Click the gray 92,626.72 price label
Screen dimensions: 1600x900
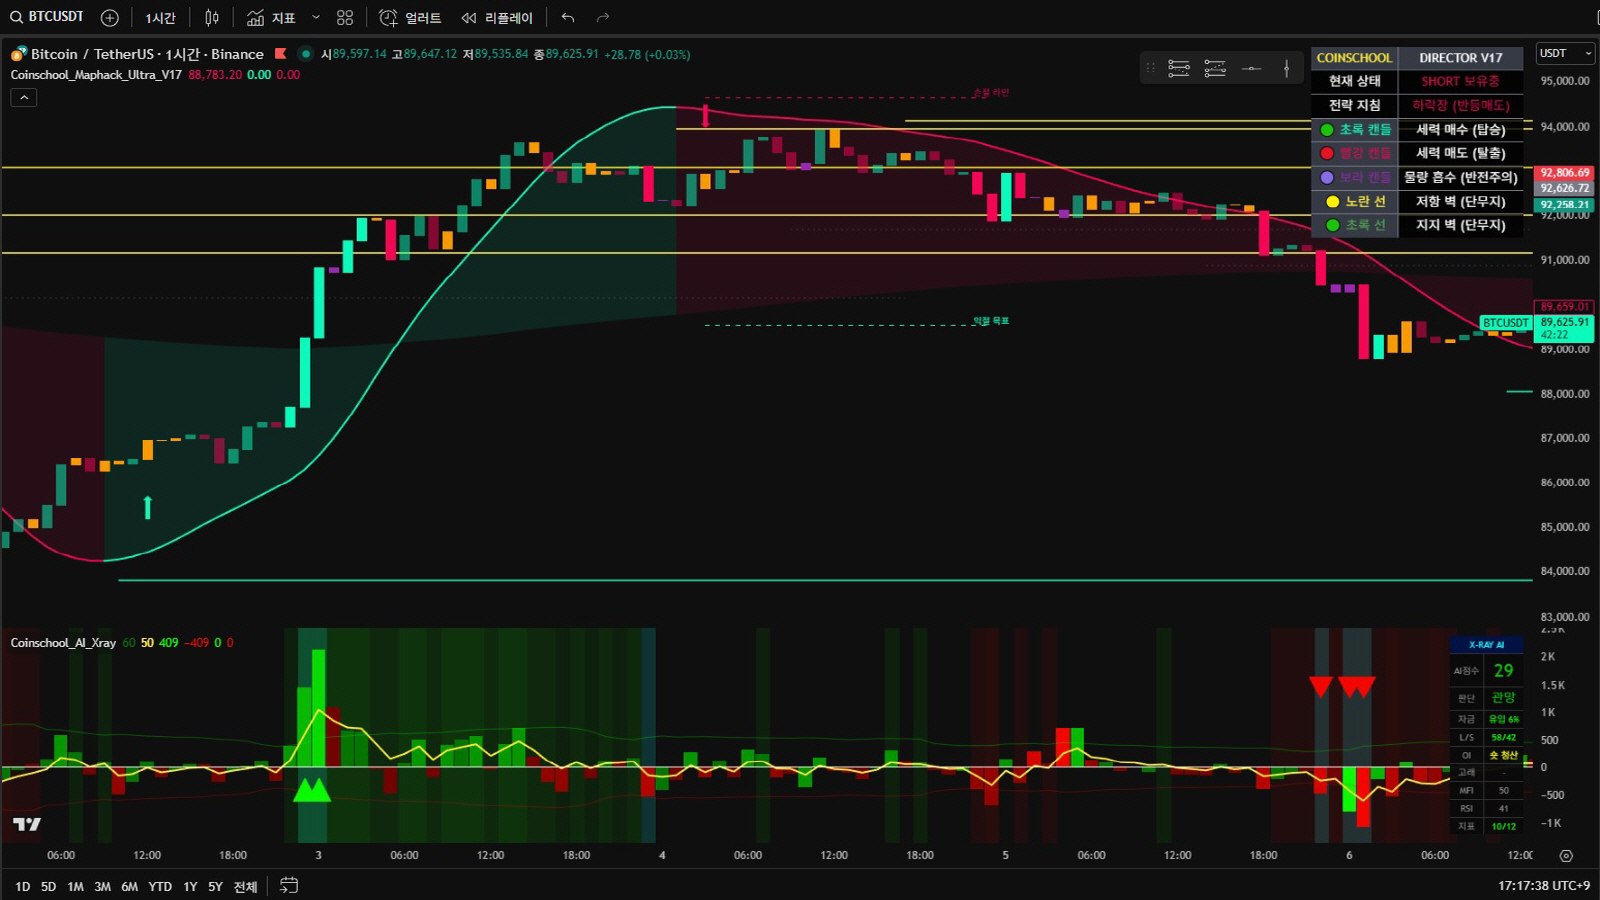click(1564, 188)
